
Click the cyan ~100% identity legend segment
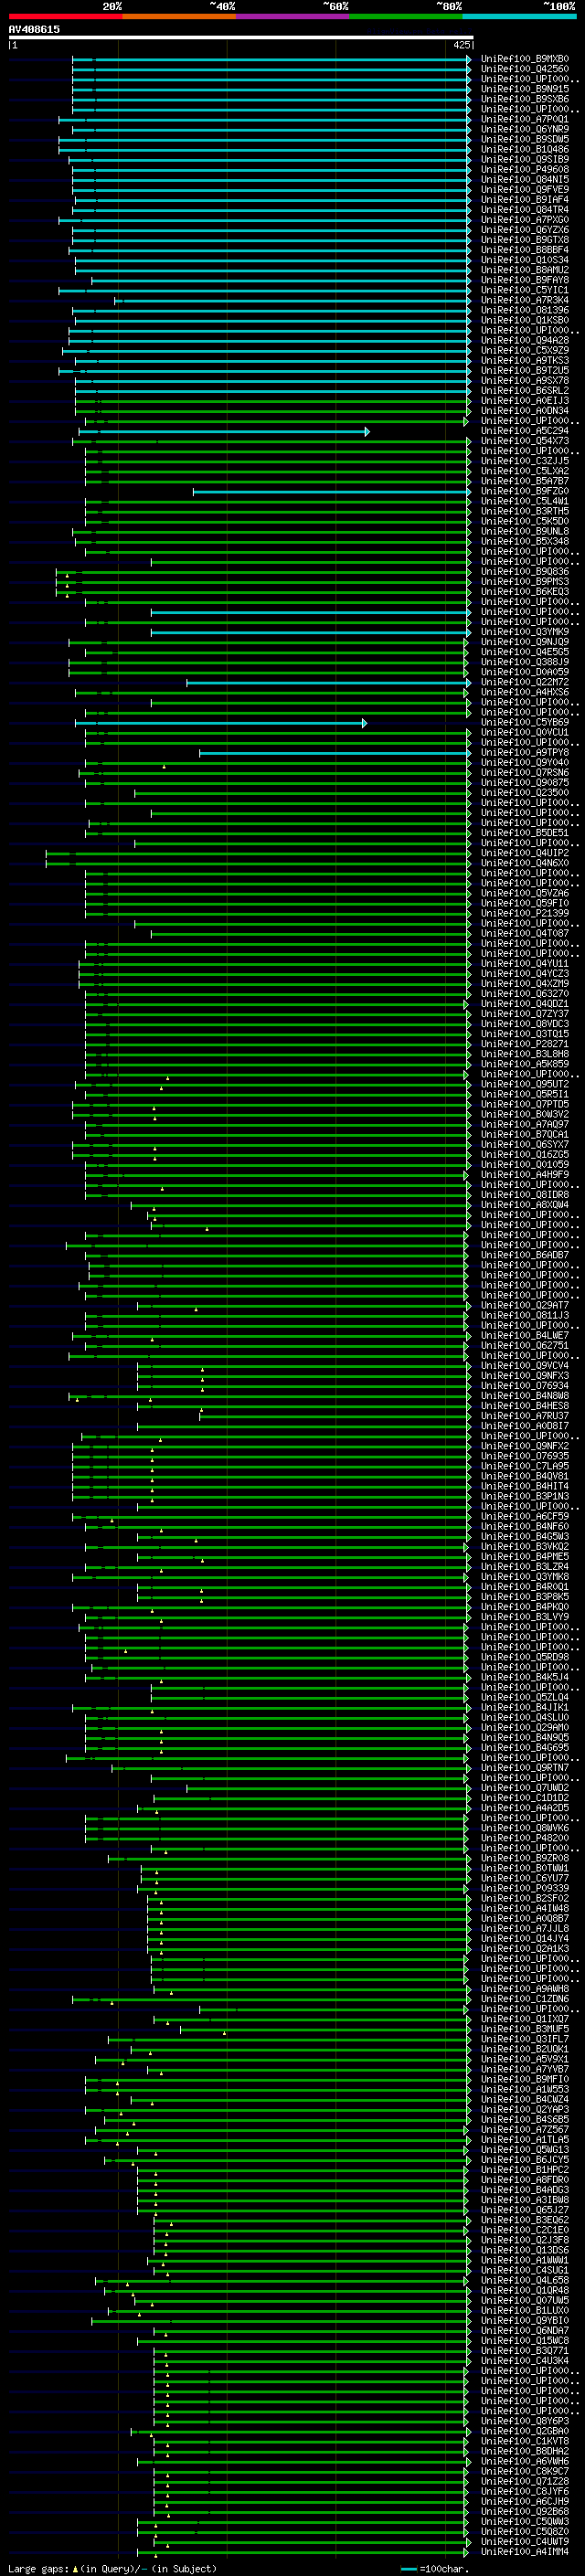[519, 17]
